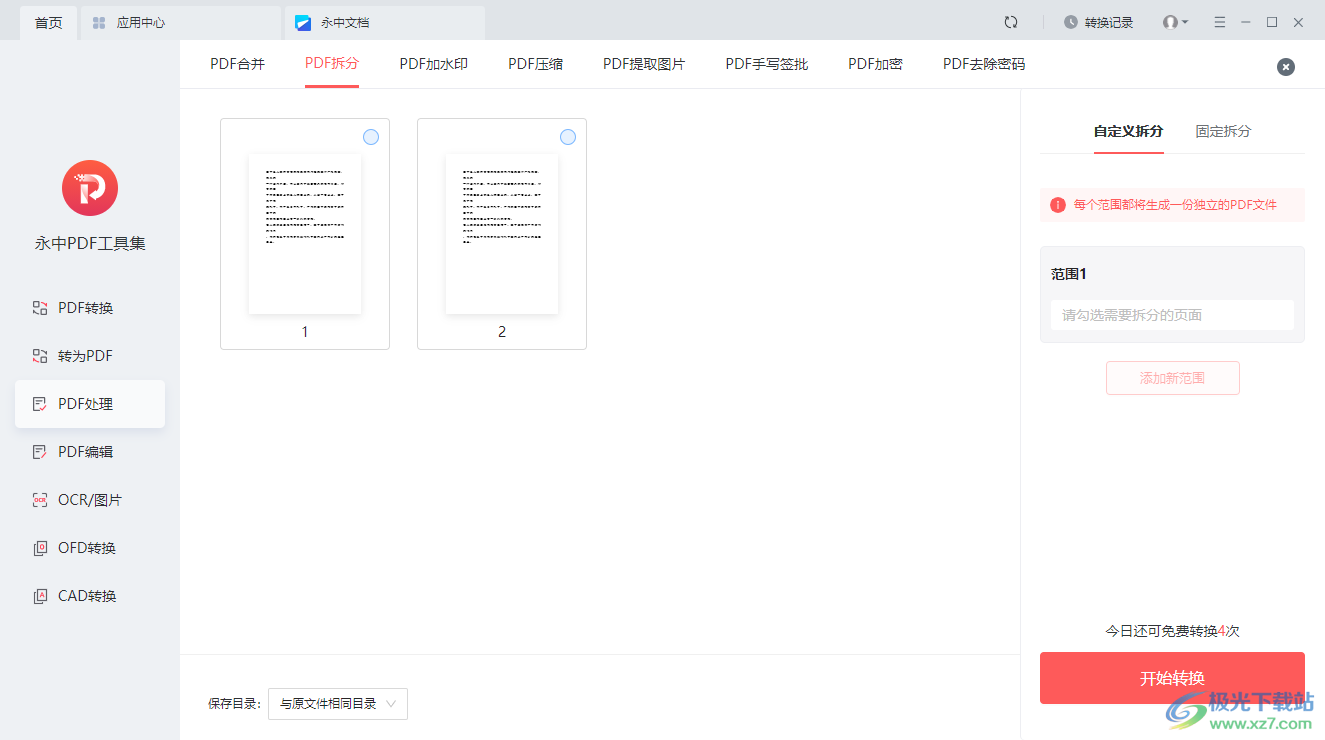Open the 应用中心 window tab
Image resolution: width=1325 pixels, height=740 pixels.
180,22
